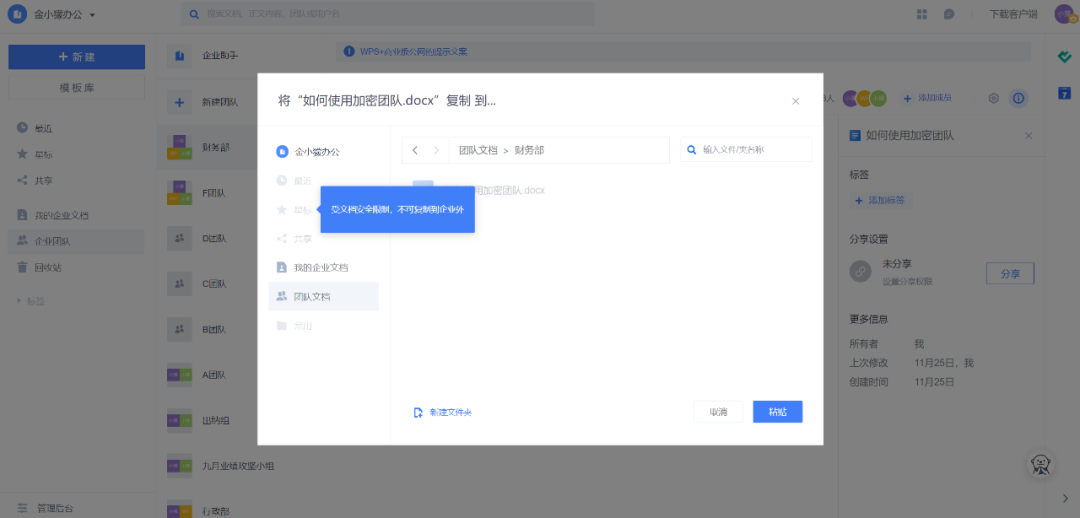Focus the 输入文件/夹名称 search field

(746, 149)
